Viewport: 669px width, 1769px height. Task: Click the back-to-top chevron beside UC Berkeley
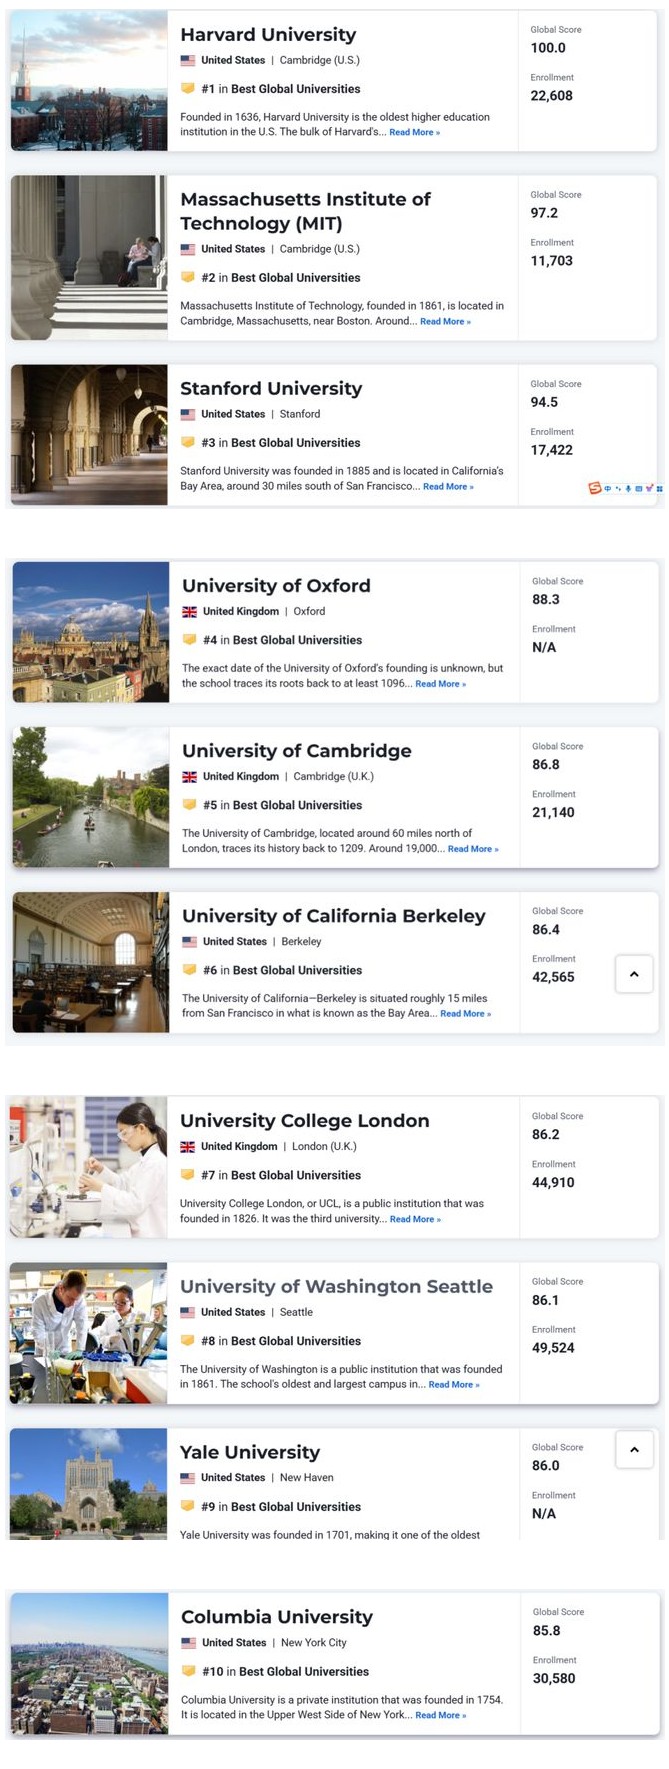pyautogui.click(x=634, y=974)
